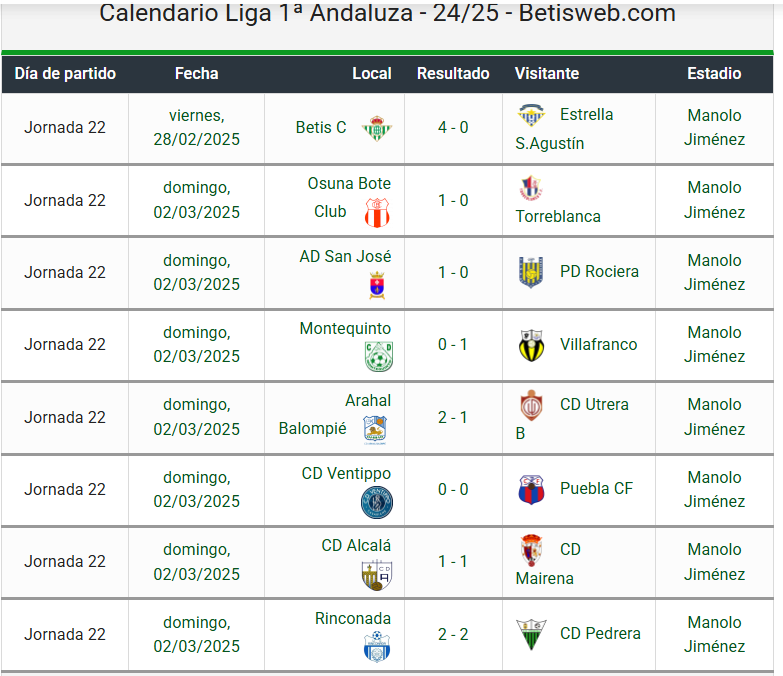Click the Villafranco yellow-black crest

pos(531,345)
